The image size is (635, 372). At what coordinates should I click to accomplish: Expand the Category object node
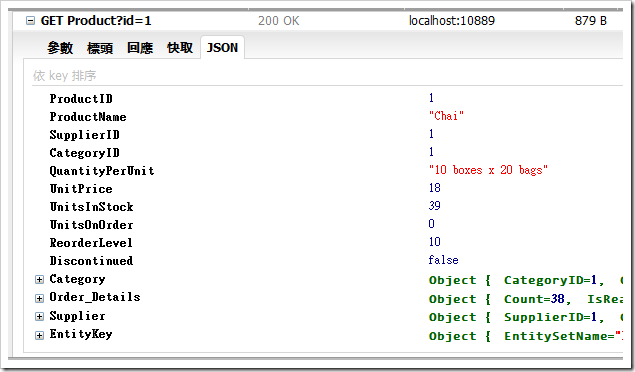tap(39, 280)
